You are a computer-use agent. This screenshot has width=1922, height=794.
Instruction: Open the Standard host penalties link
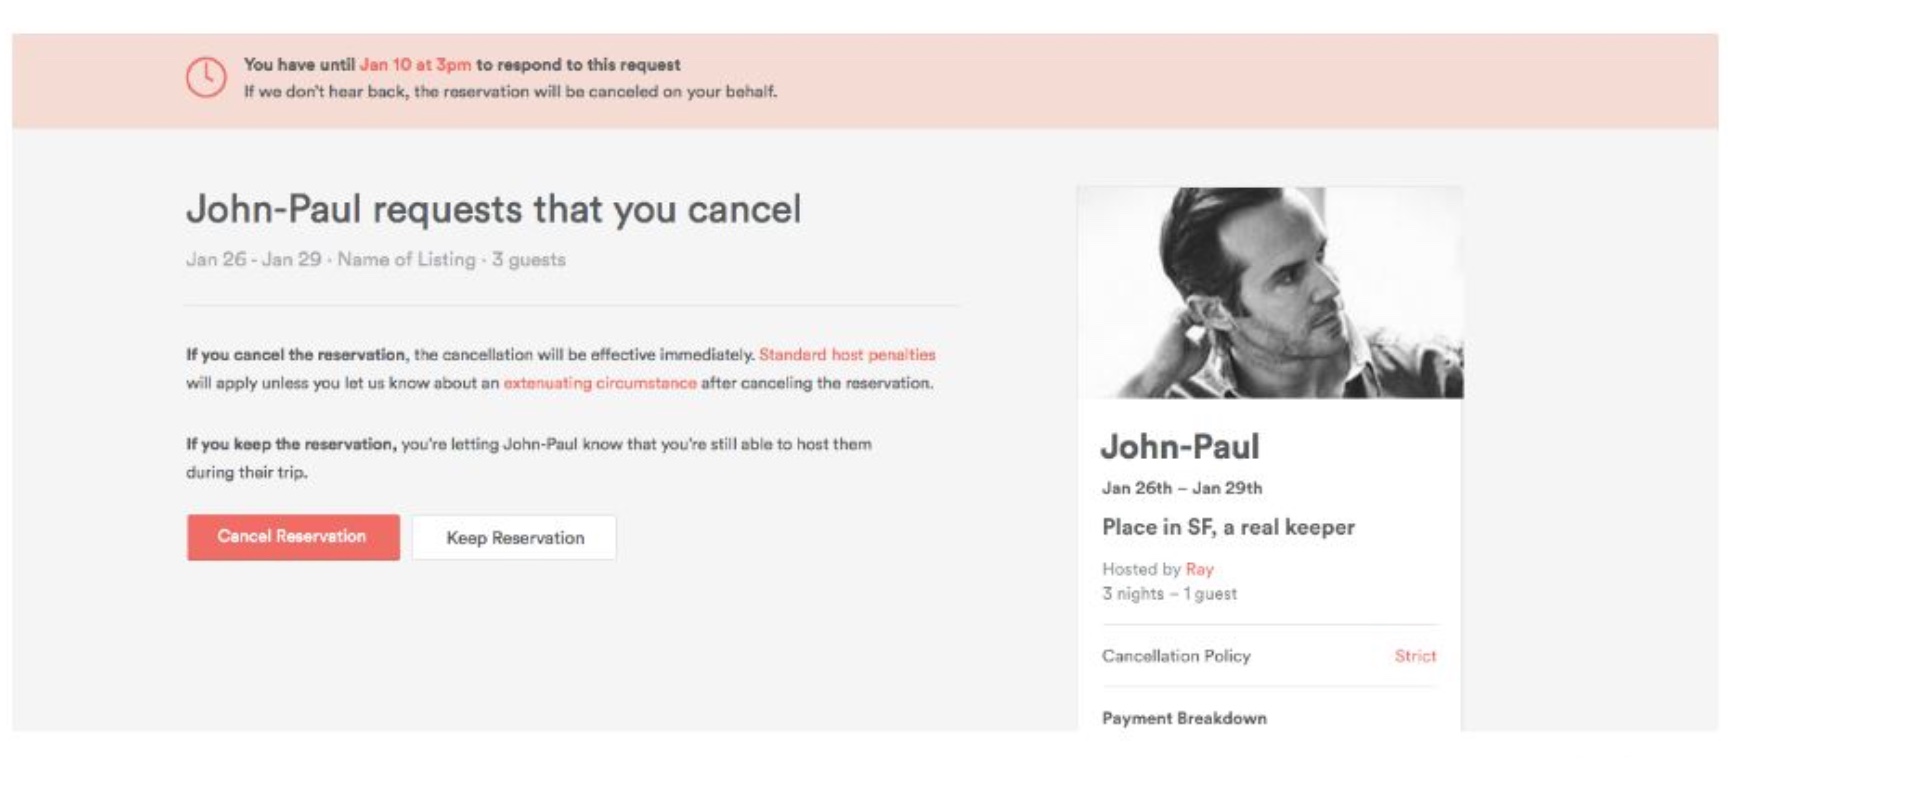click(x=847, y=355)
